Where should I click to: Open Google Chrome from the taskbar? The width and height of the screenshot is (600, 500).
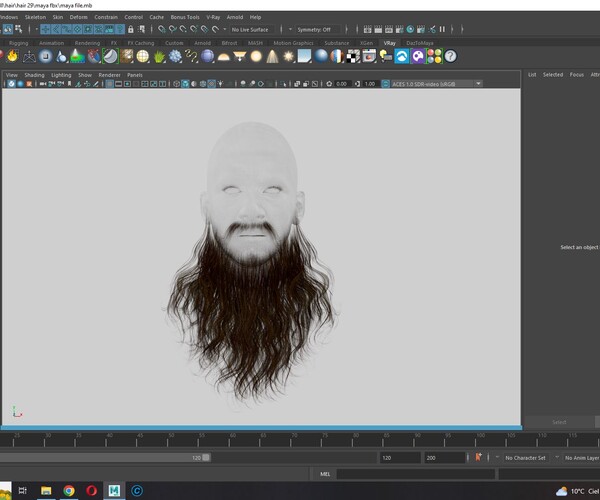point(69,490)
